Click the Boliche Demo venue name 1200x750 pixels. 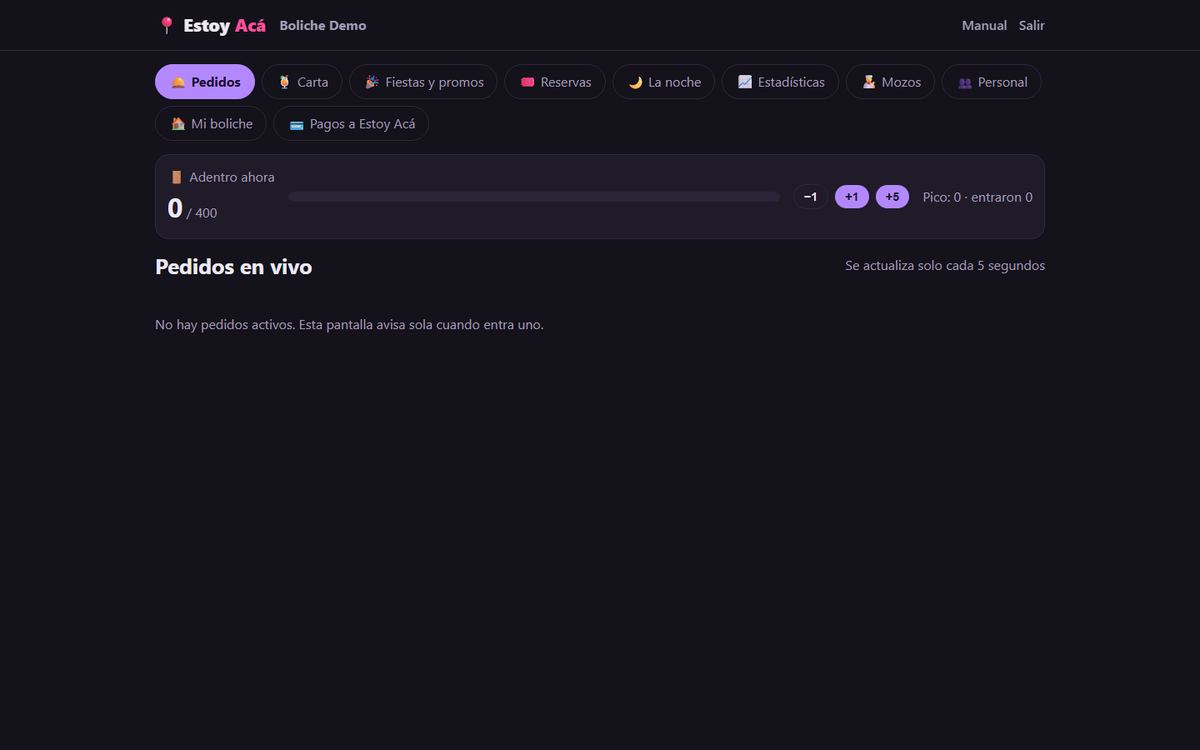323,25
